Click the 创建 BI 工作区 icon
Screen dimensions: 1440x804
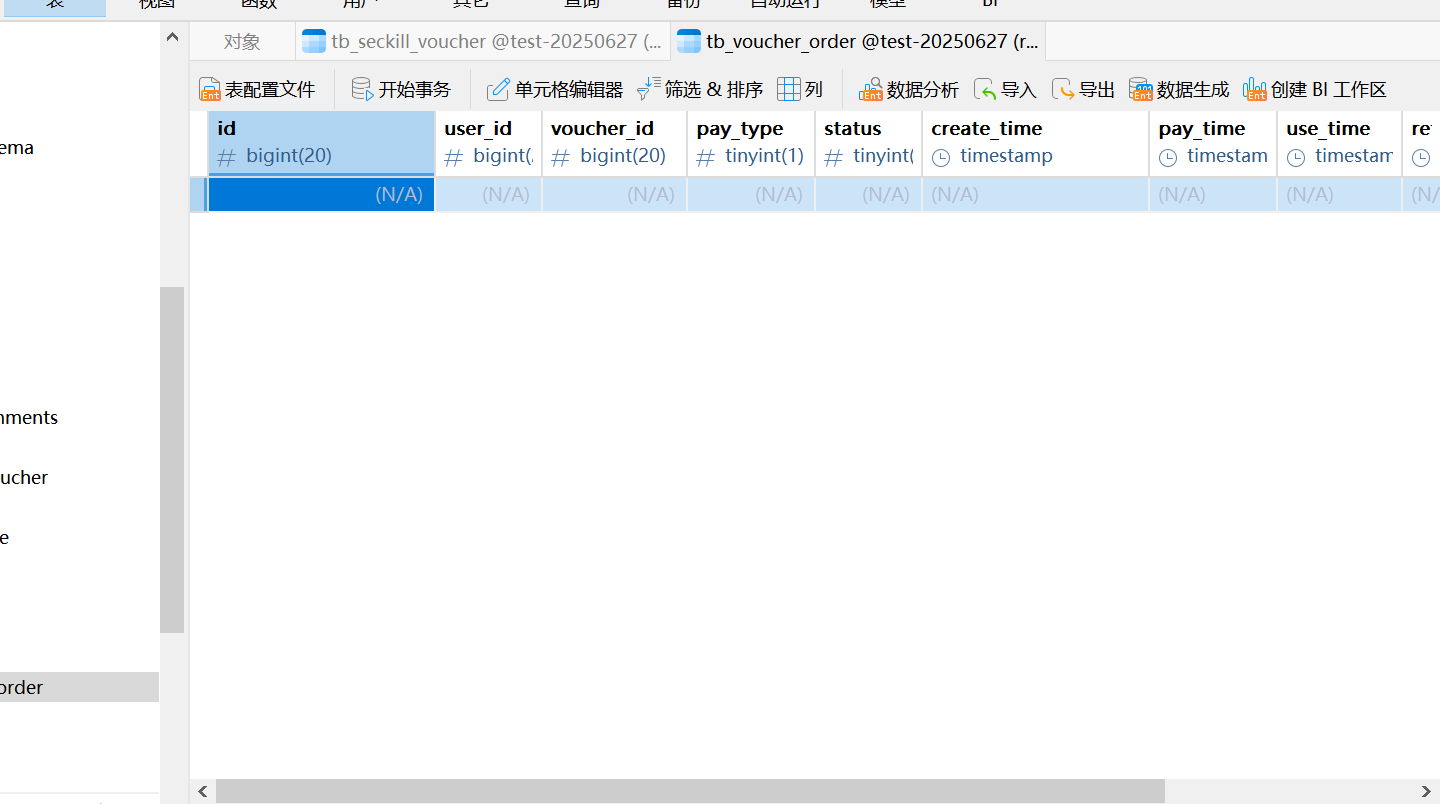coord(1255,90)
